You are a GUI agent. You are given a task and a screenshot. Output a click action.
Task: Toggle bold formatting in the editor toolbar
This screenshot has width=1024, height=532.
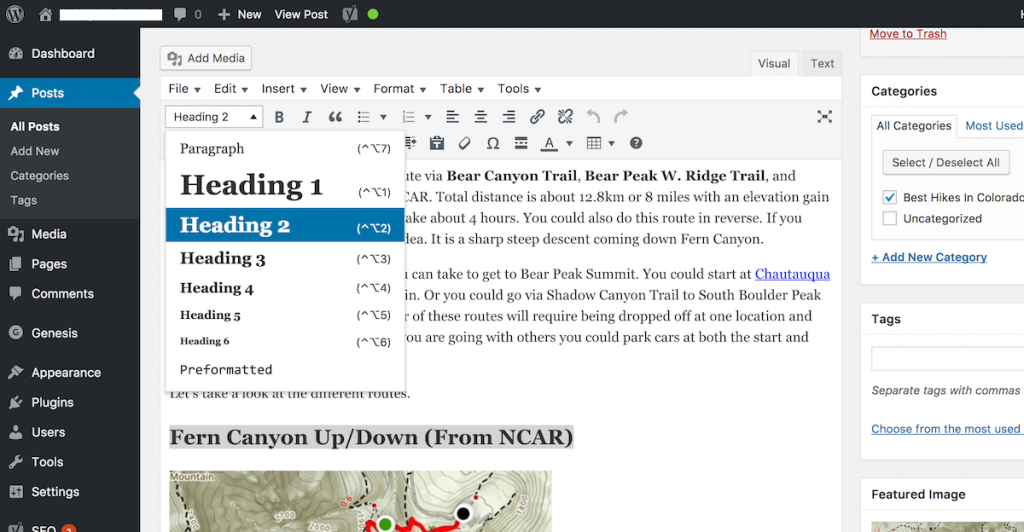point(279,117)
